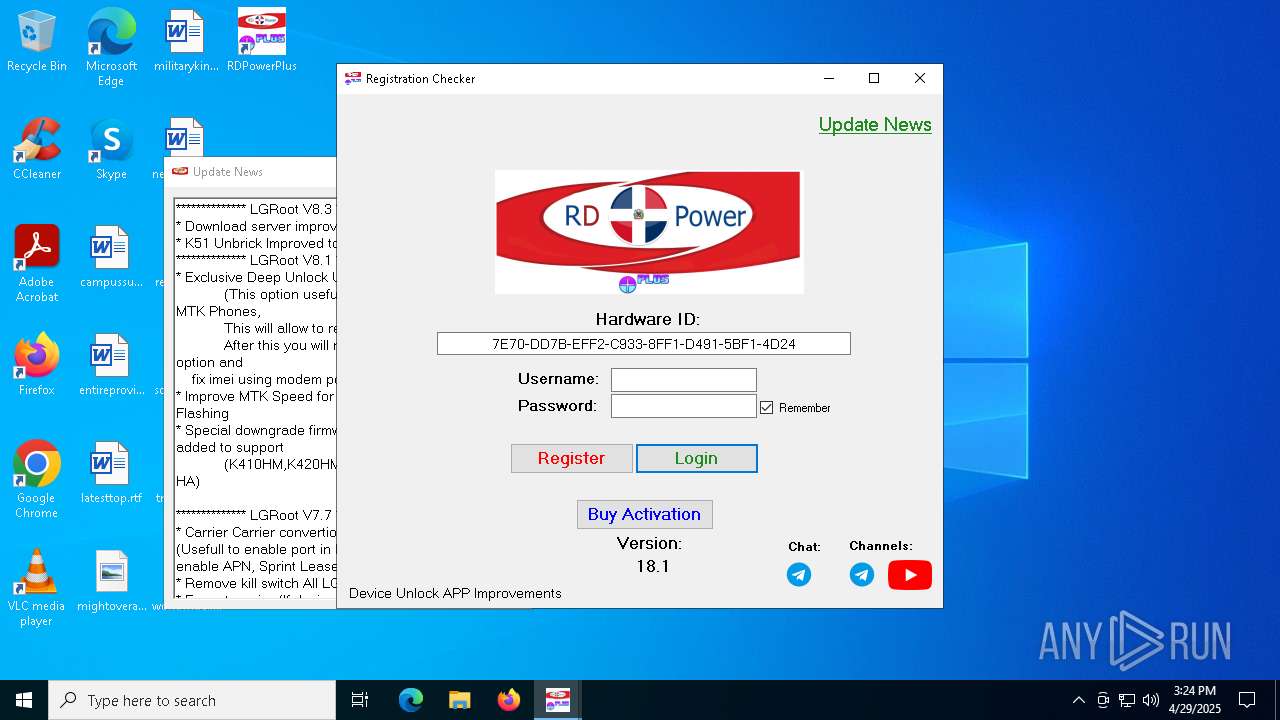
Task: Click the Password input field
Action: pos(684,406)
